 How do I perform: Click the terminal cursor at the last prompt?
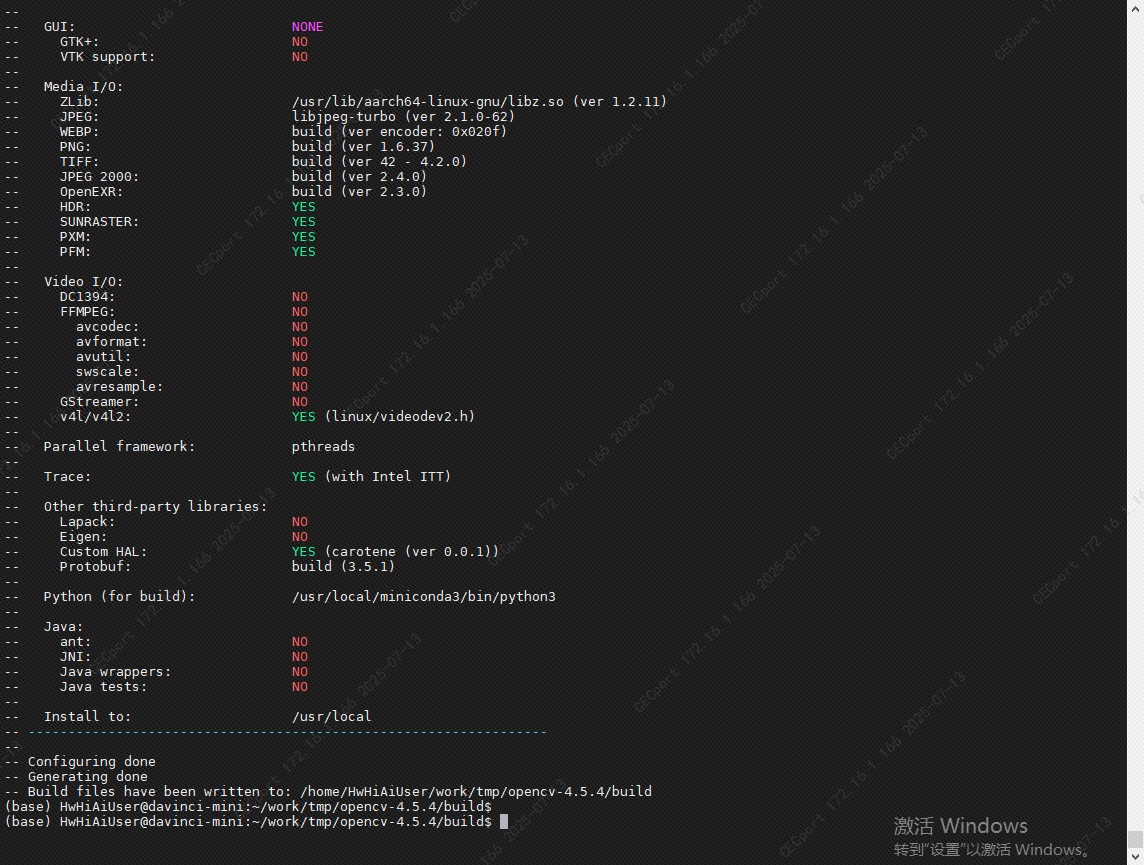pos(503,822)
